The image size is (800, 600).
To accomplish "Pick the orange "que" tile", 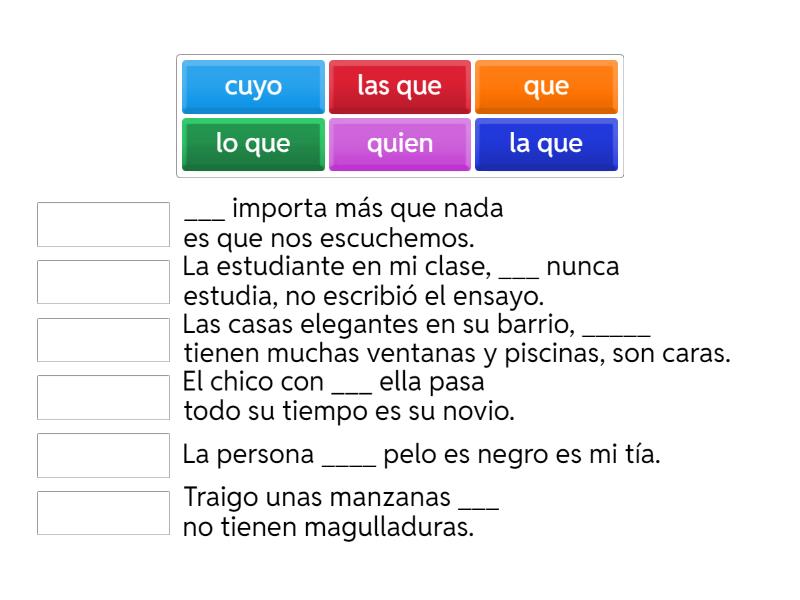I will tap(546, 86).
